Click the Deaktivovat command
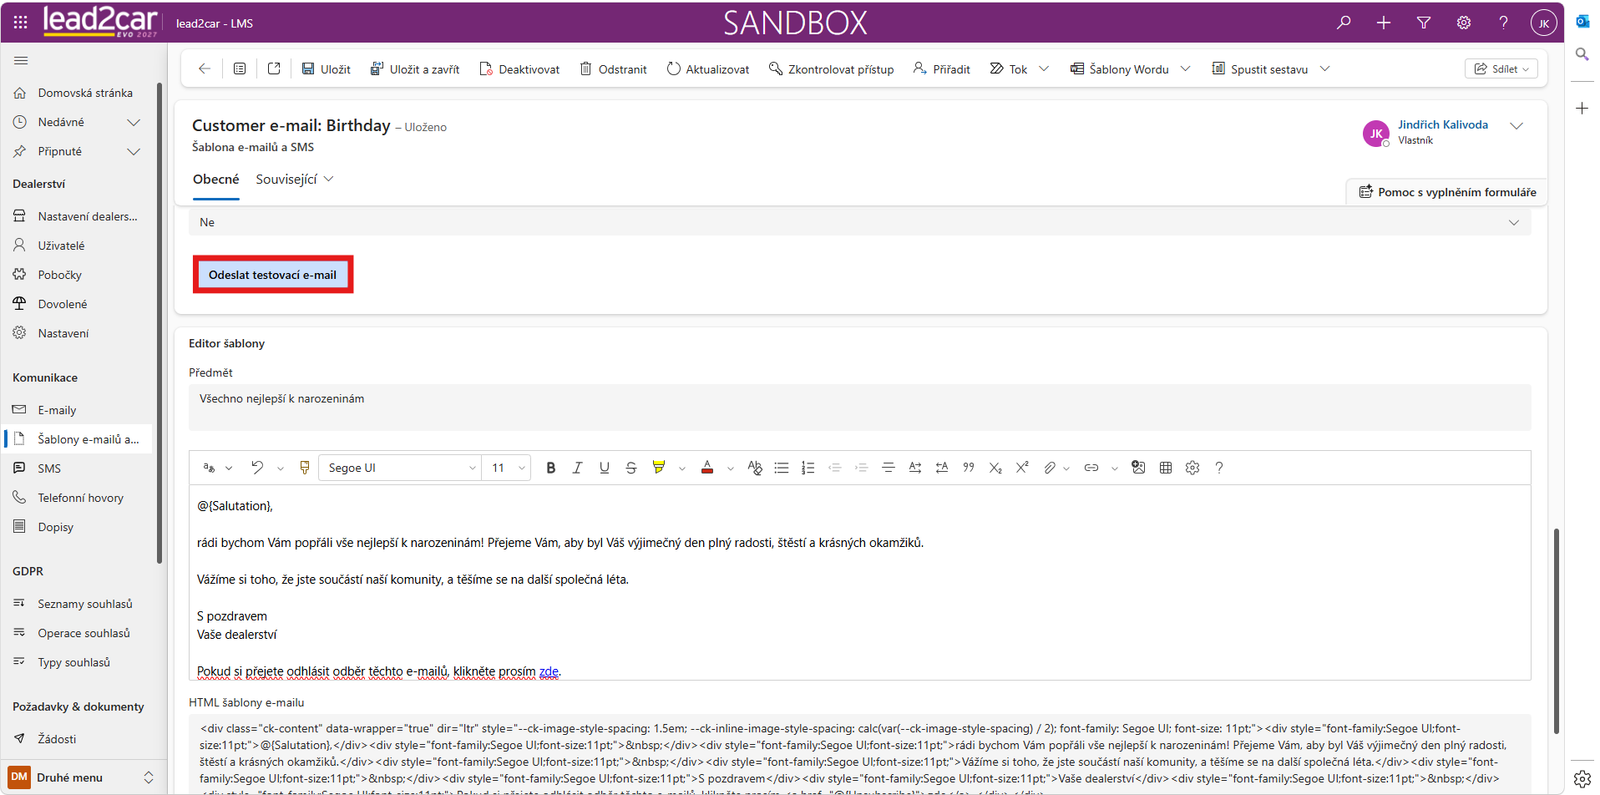 click(x=519, y=69)
